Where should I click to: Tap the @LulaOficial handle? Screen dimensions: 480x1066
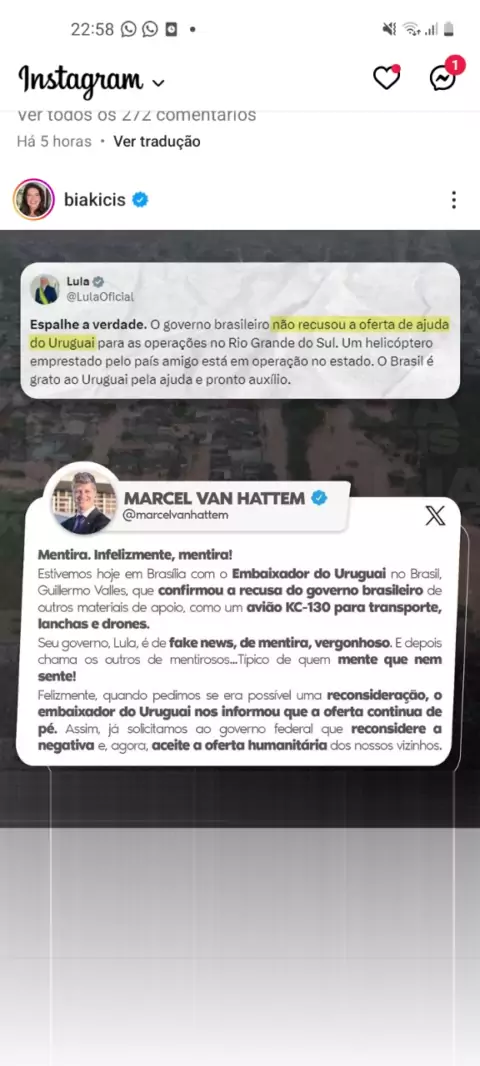pyautogui.click(x=100, y=296)
